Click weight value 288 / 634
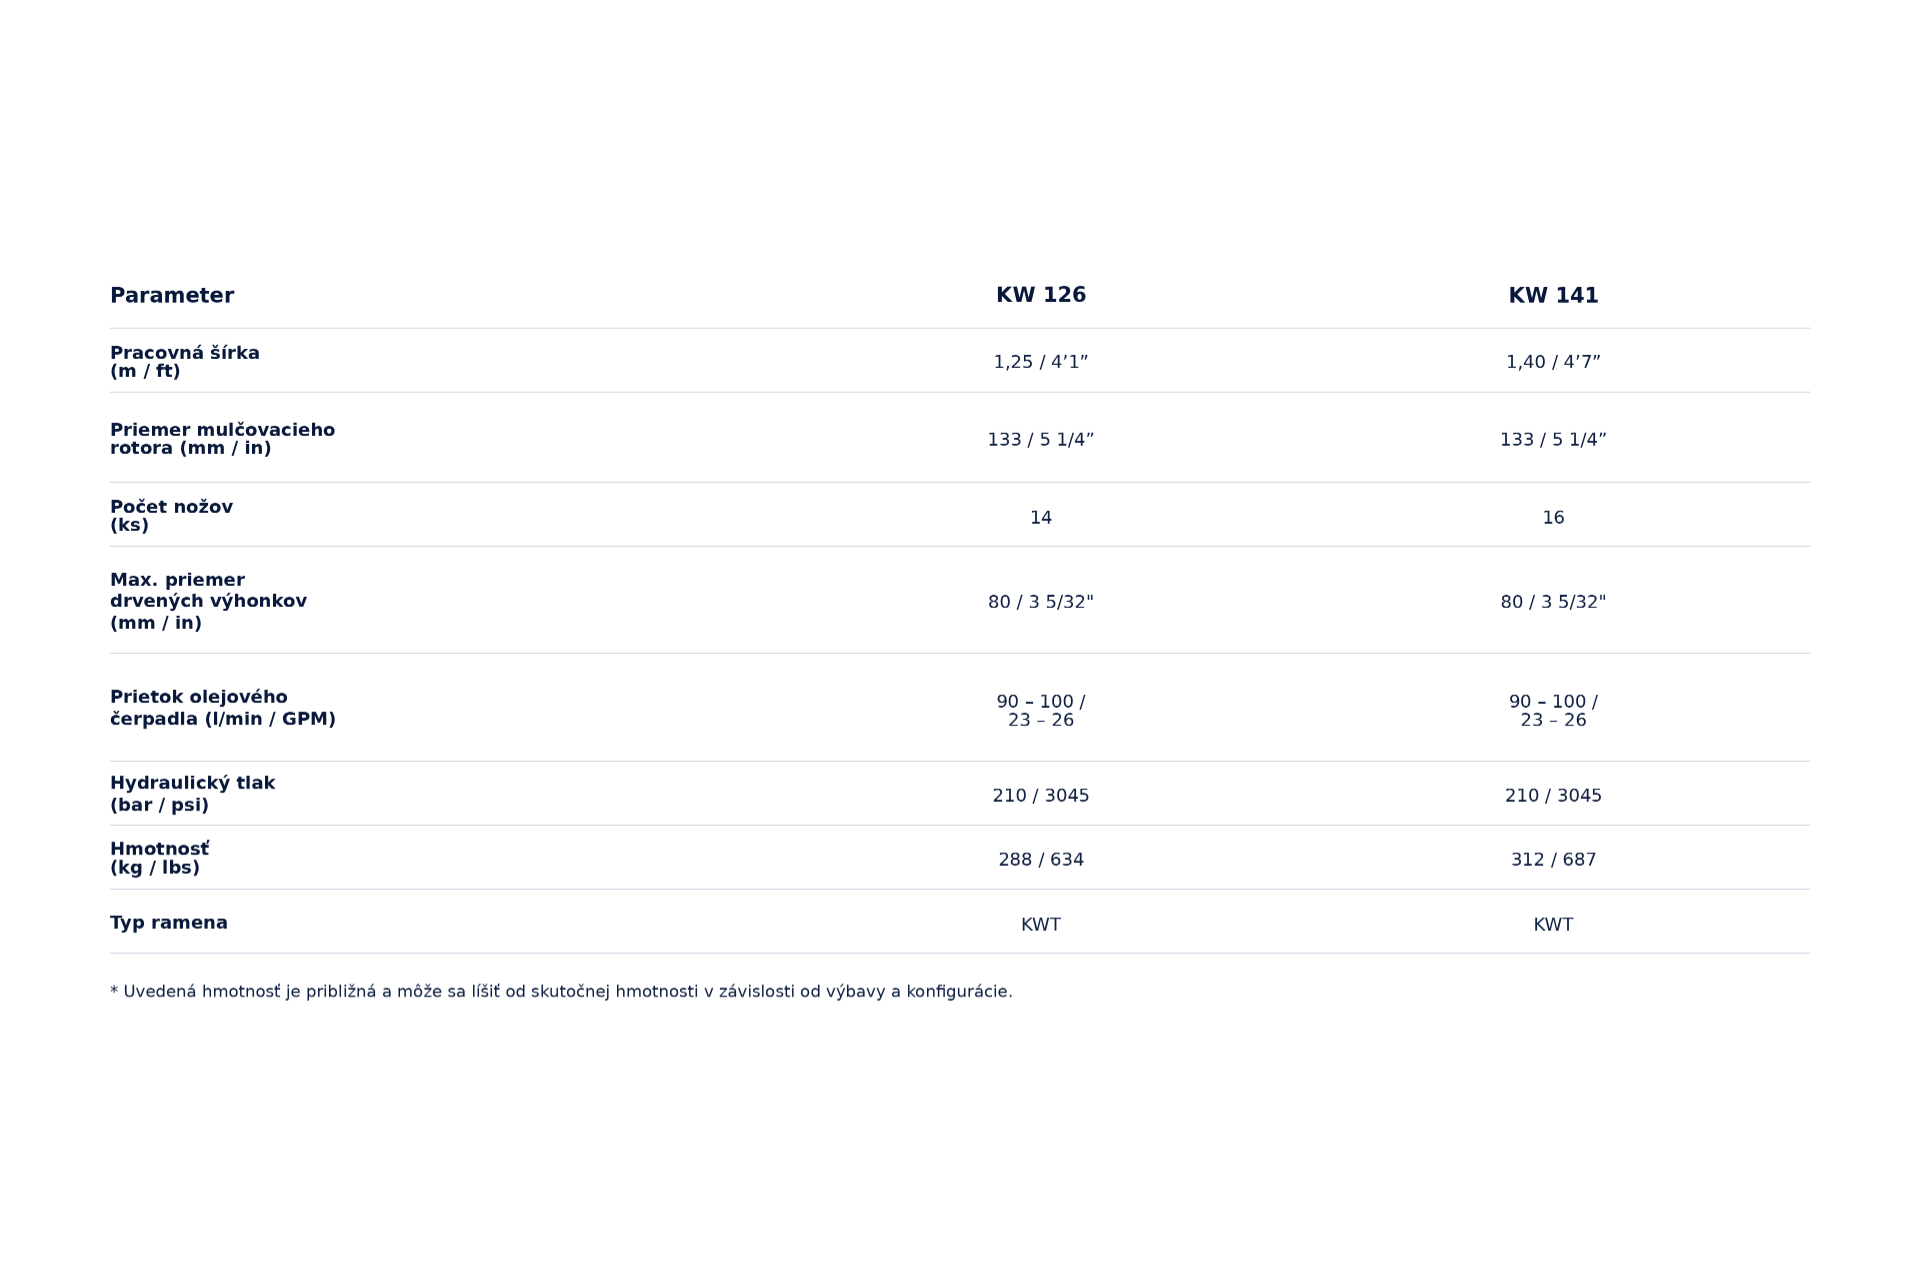 [x=1041, y=860]
